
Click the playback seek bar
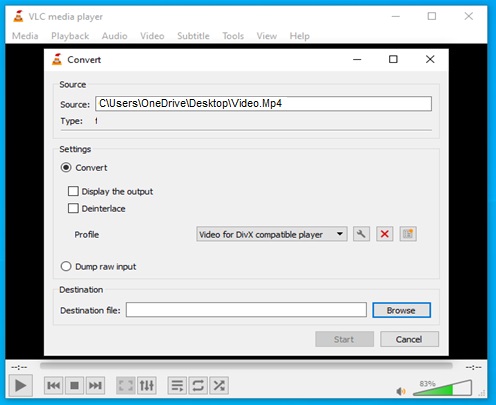[246, 366]
